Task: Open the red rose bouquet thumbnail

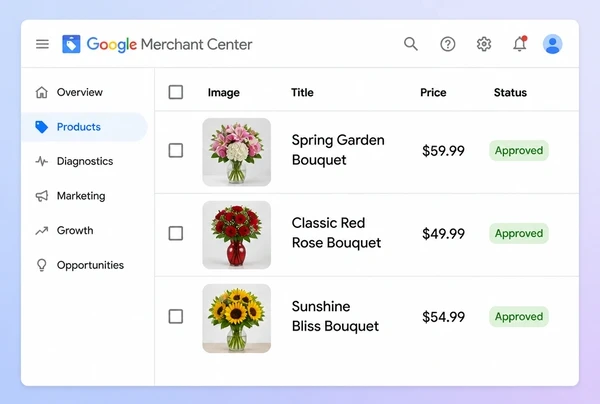Action: click(x=236, y=235)
